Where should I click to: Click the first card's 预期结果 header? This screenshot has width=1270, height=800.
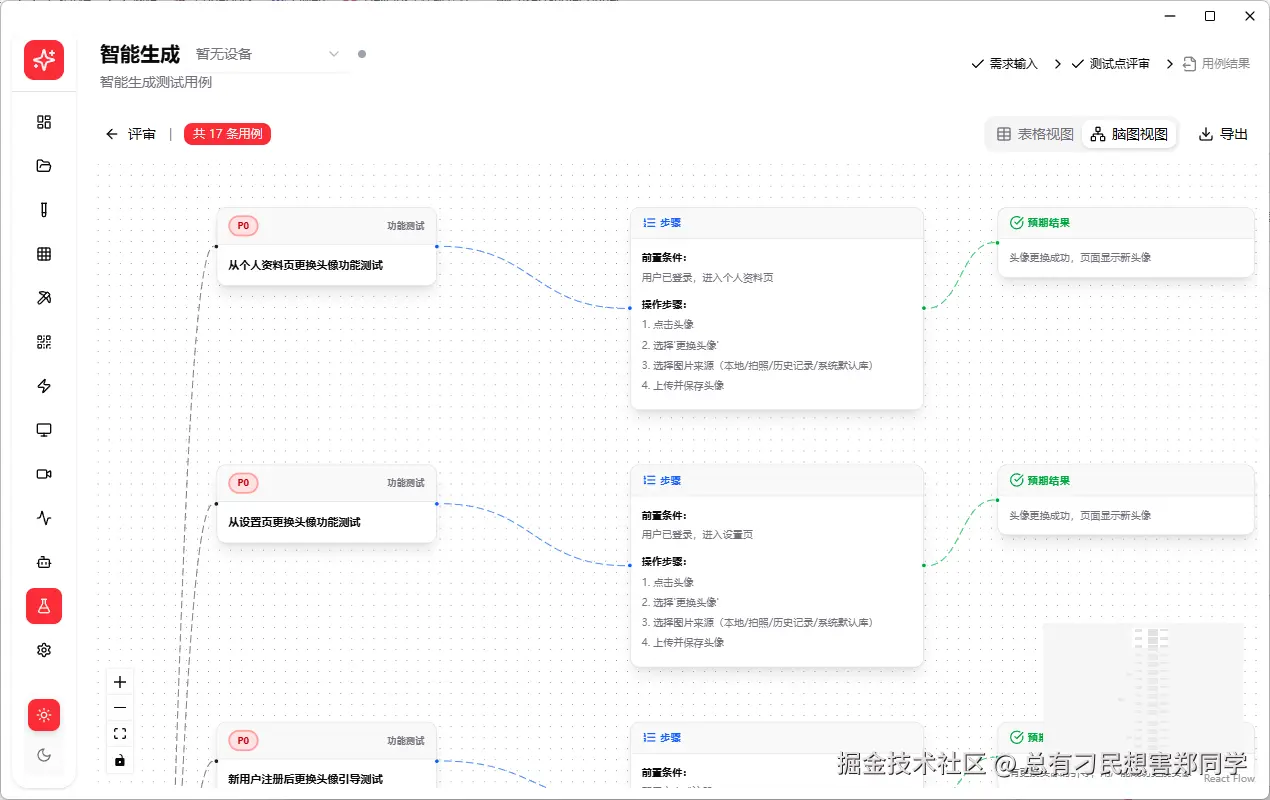[x=1126, y=223]
